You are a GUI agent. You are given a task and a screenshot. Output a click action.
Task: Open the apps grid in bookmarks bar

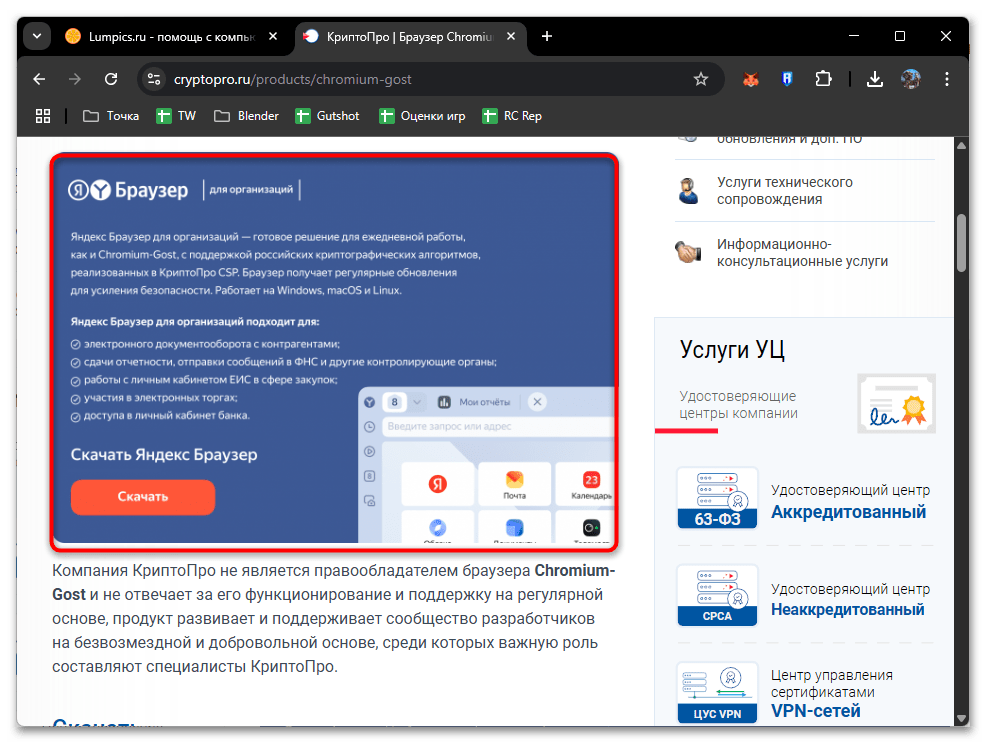[x=43, y=116]
